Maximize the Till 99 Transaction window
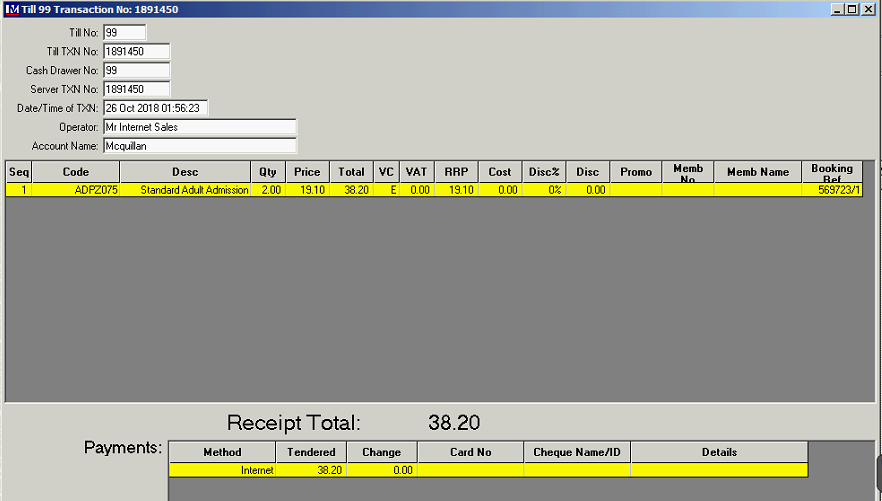Screen dimensions: 882x501 tap(852, 9)
